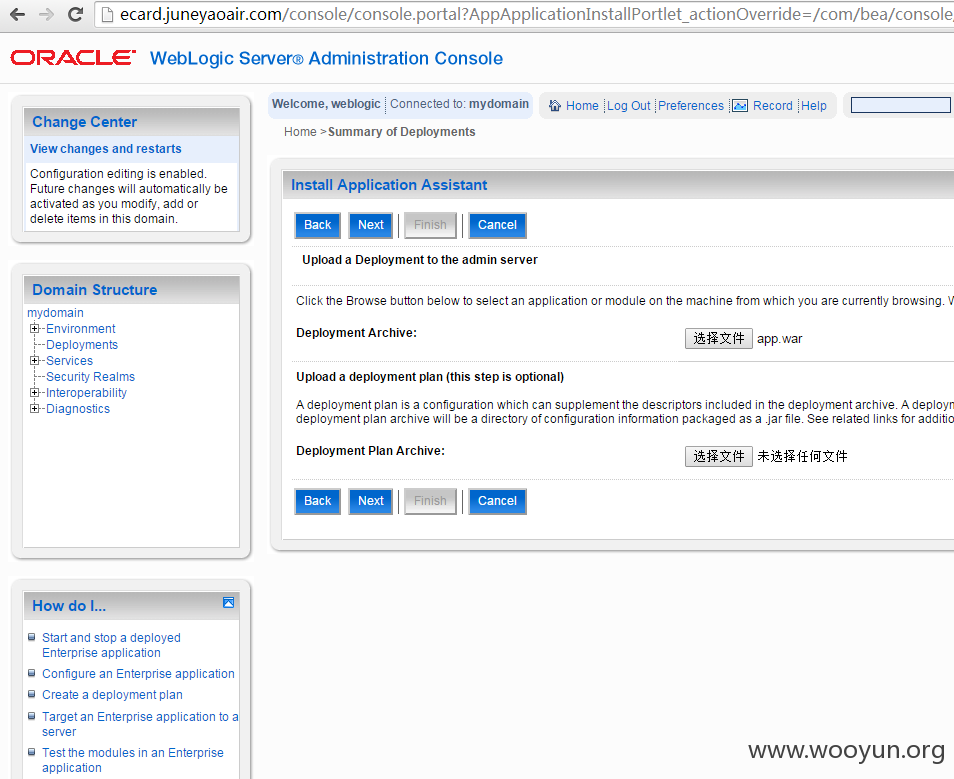Expand the Interoperability tree node
This screenshot has width=954, height=779.
(35, 393)
